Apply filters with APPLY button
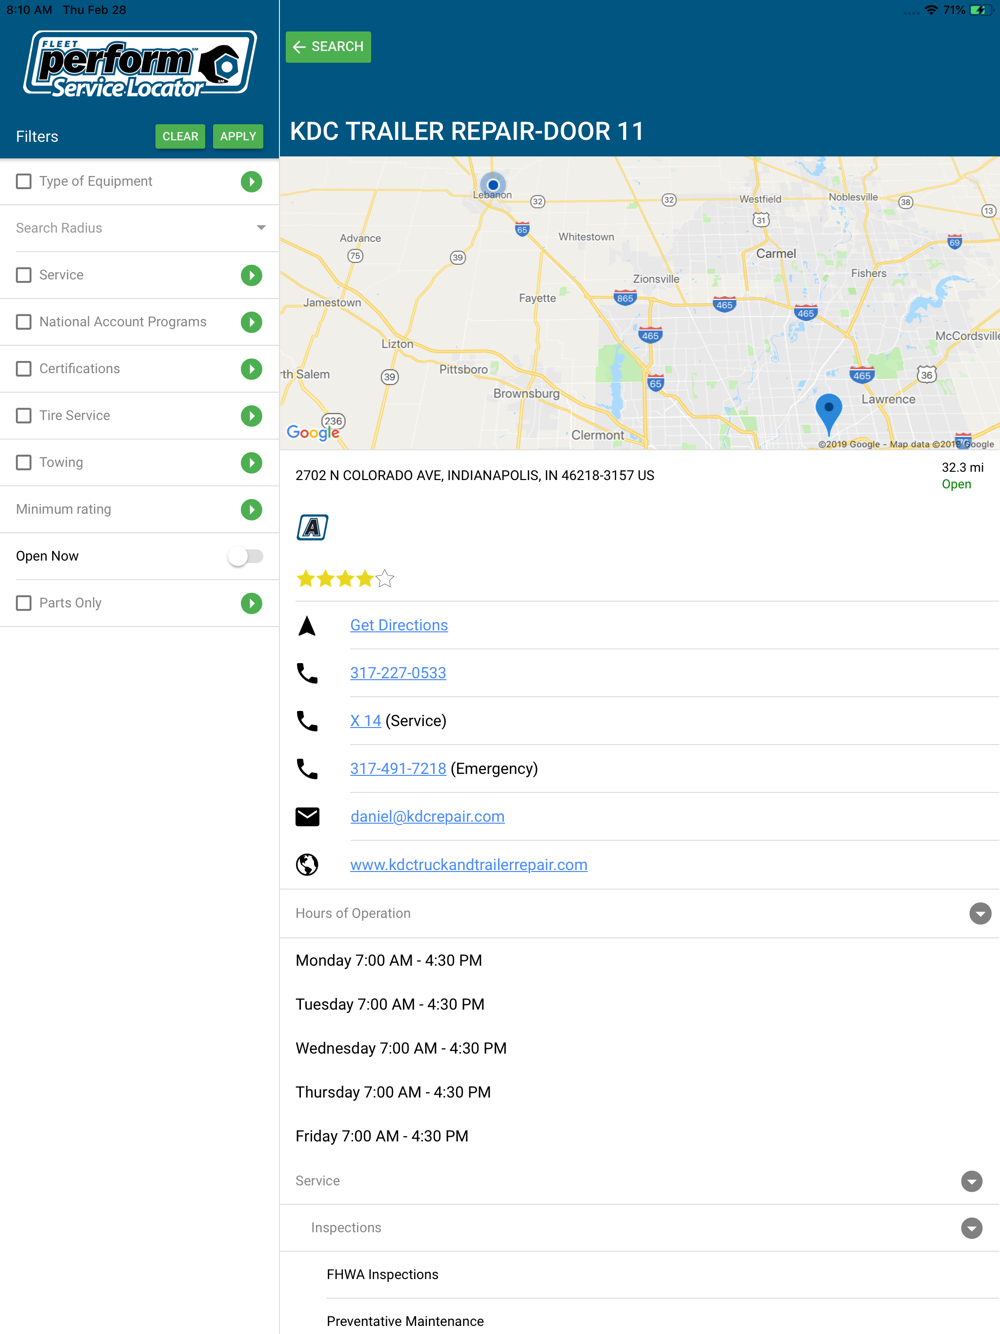Screen dimensions: 1000x1334 pyautogui.click(x=238, y=136)
